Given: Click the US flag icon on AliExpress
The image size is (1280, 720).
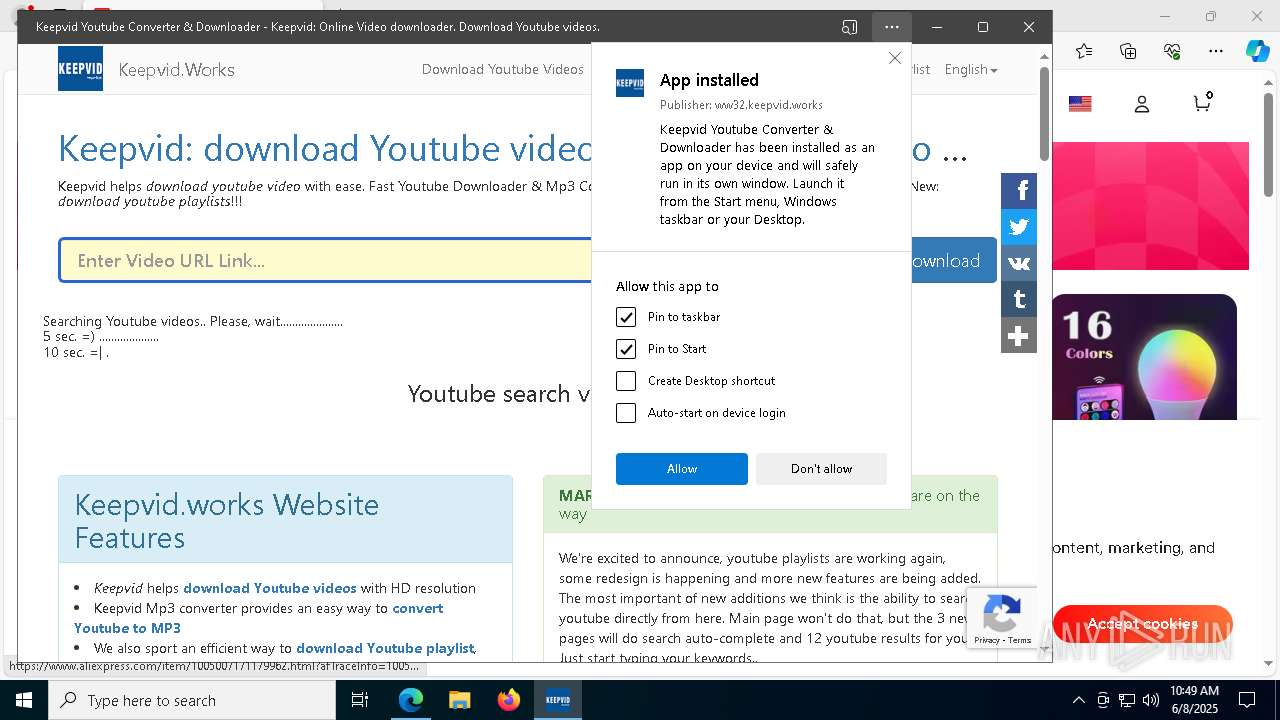Looking at the screenshot, I should (x=1080, y=104).
